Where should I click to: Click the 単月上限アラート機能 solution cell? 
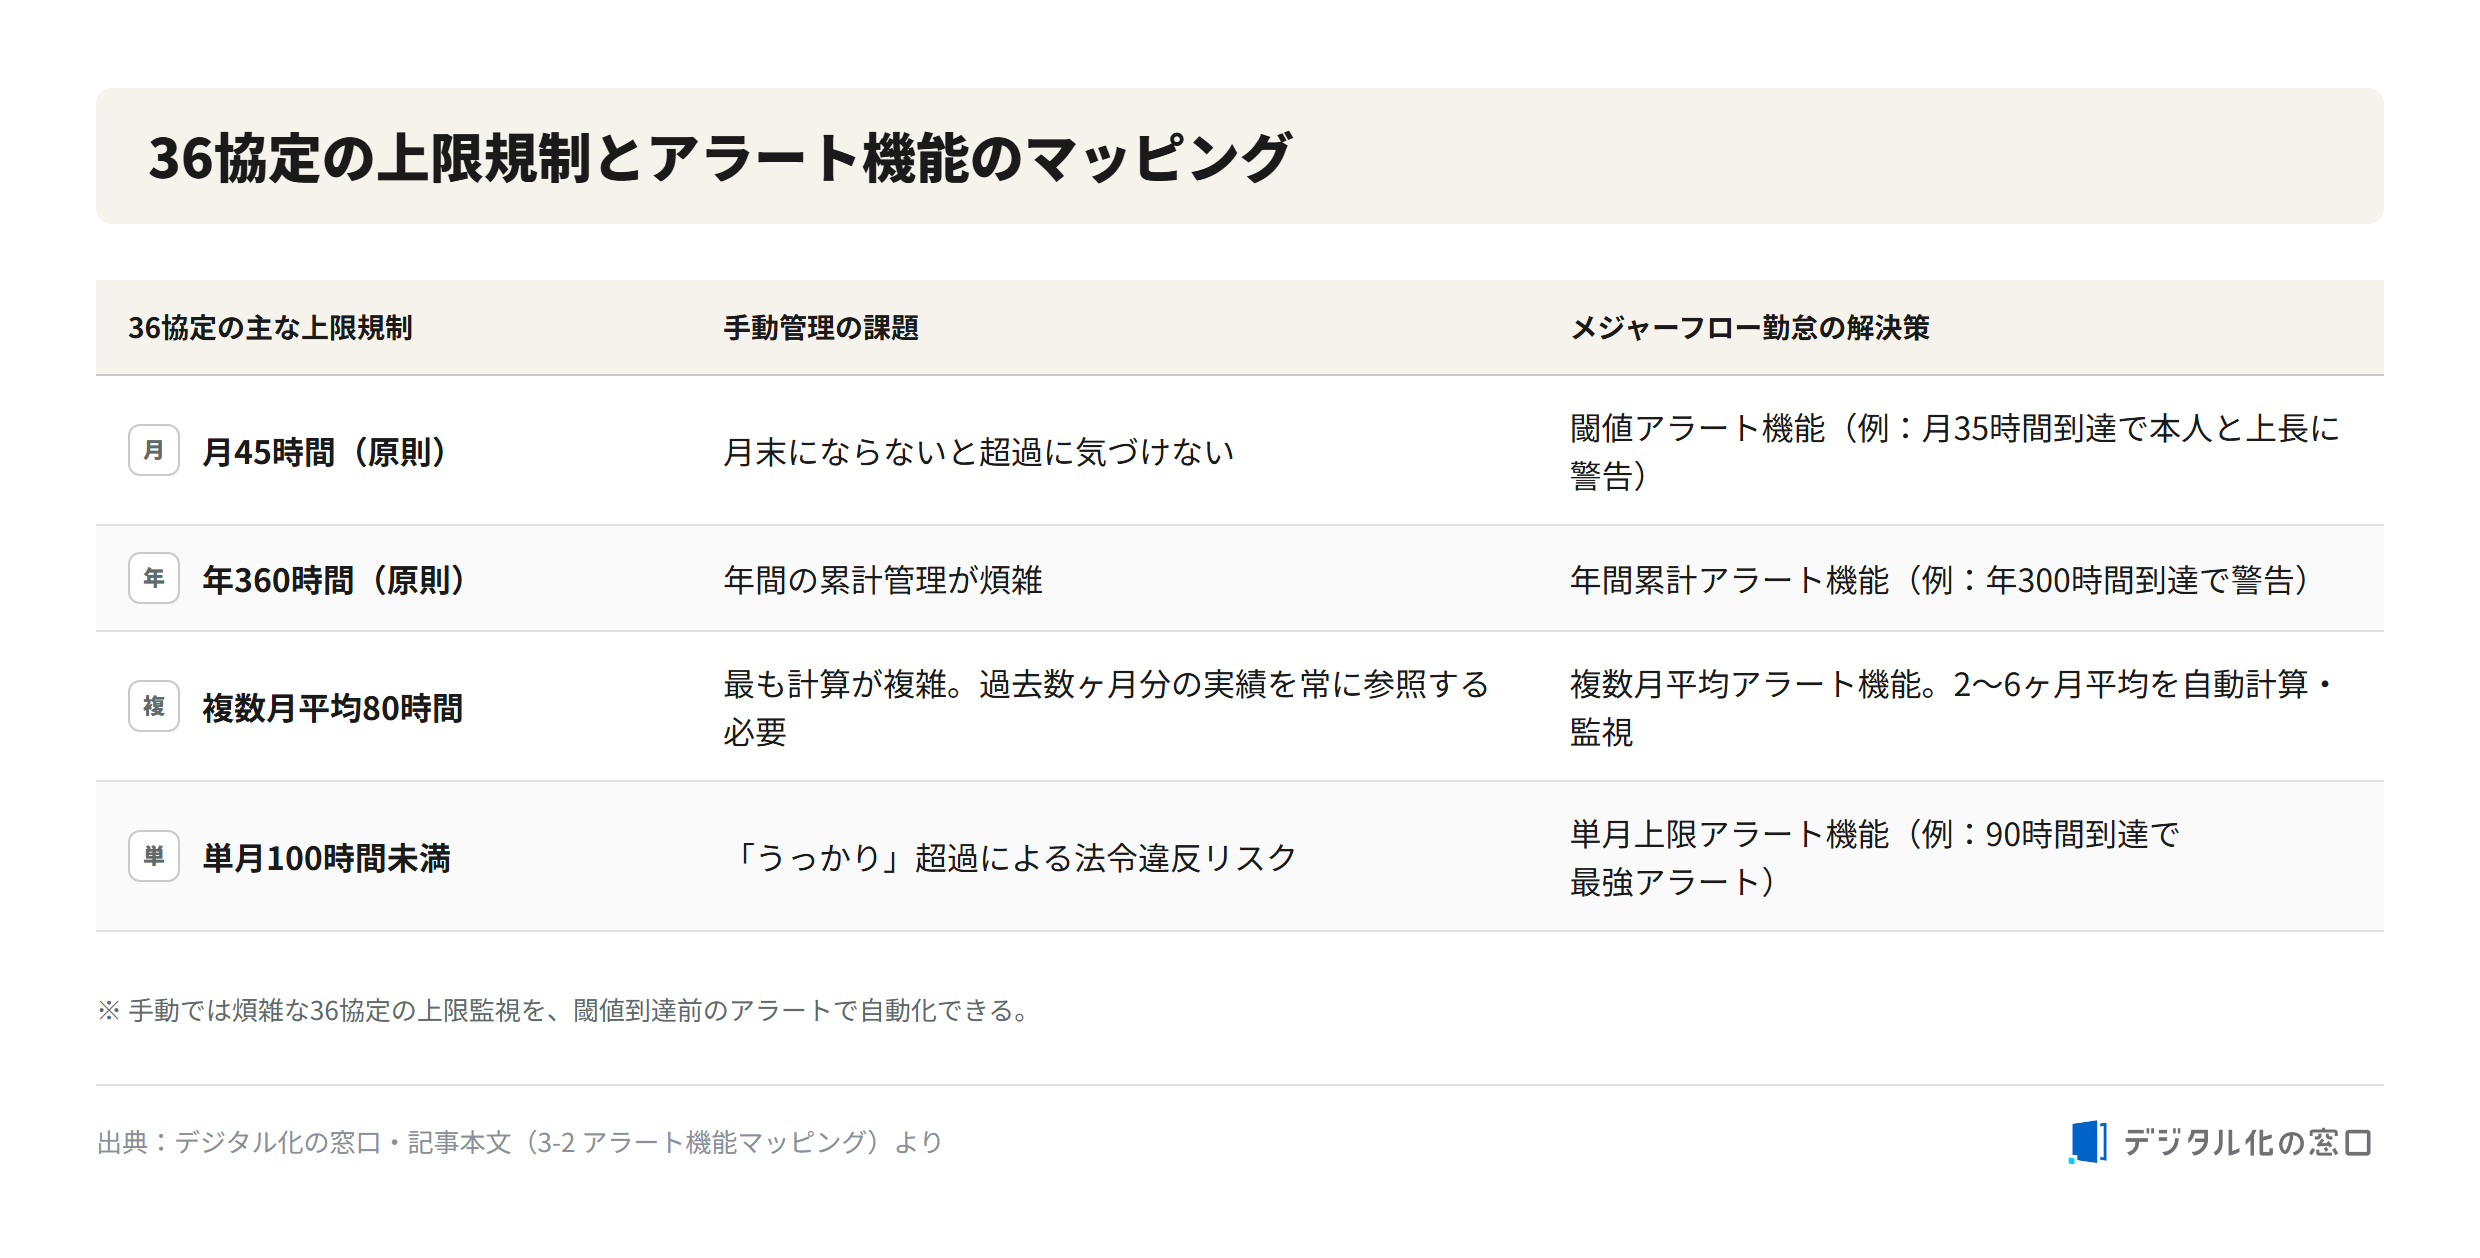click(1875, 858)
